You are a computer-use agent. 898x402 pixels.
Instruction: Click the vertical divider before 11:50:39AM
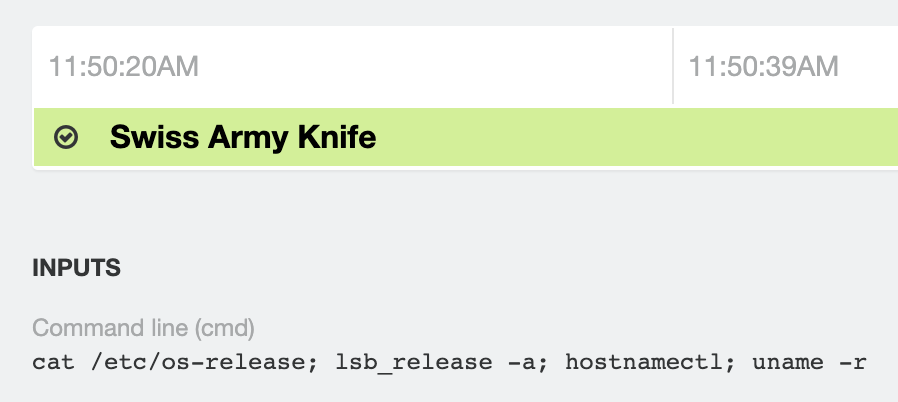[673, 66]
